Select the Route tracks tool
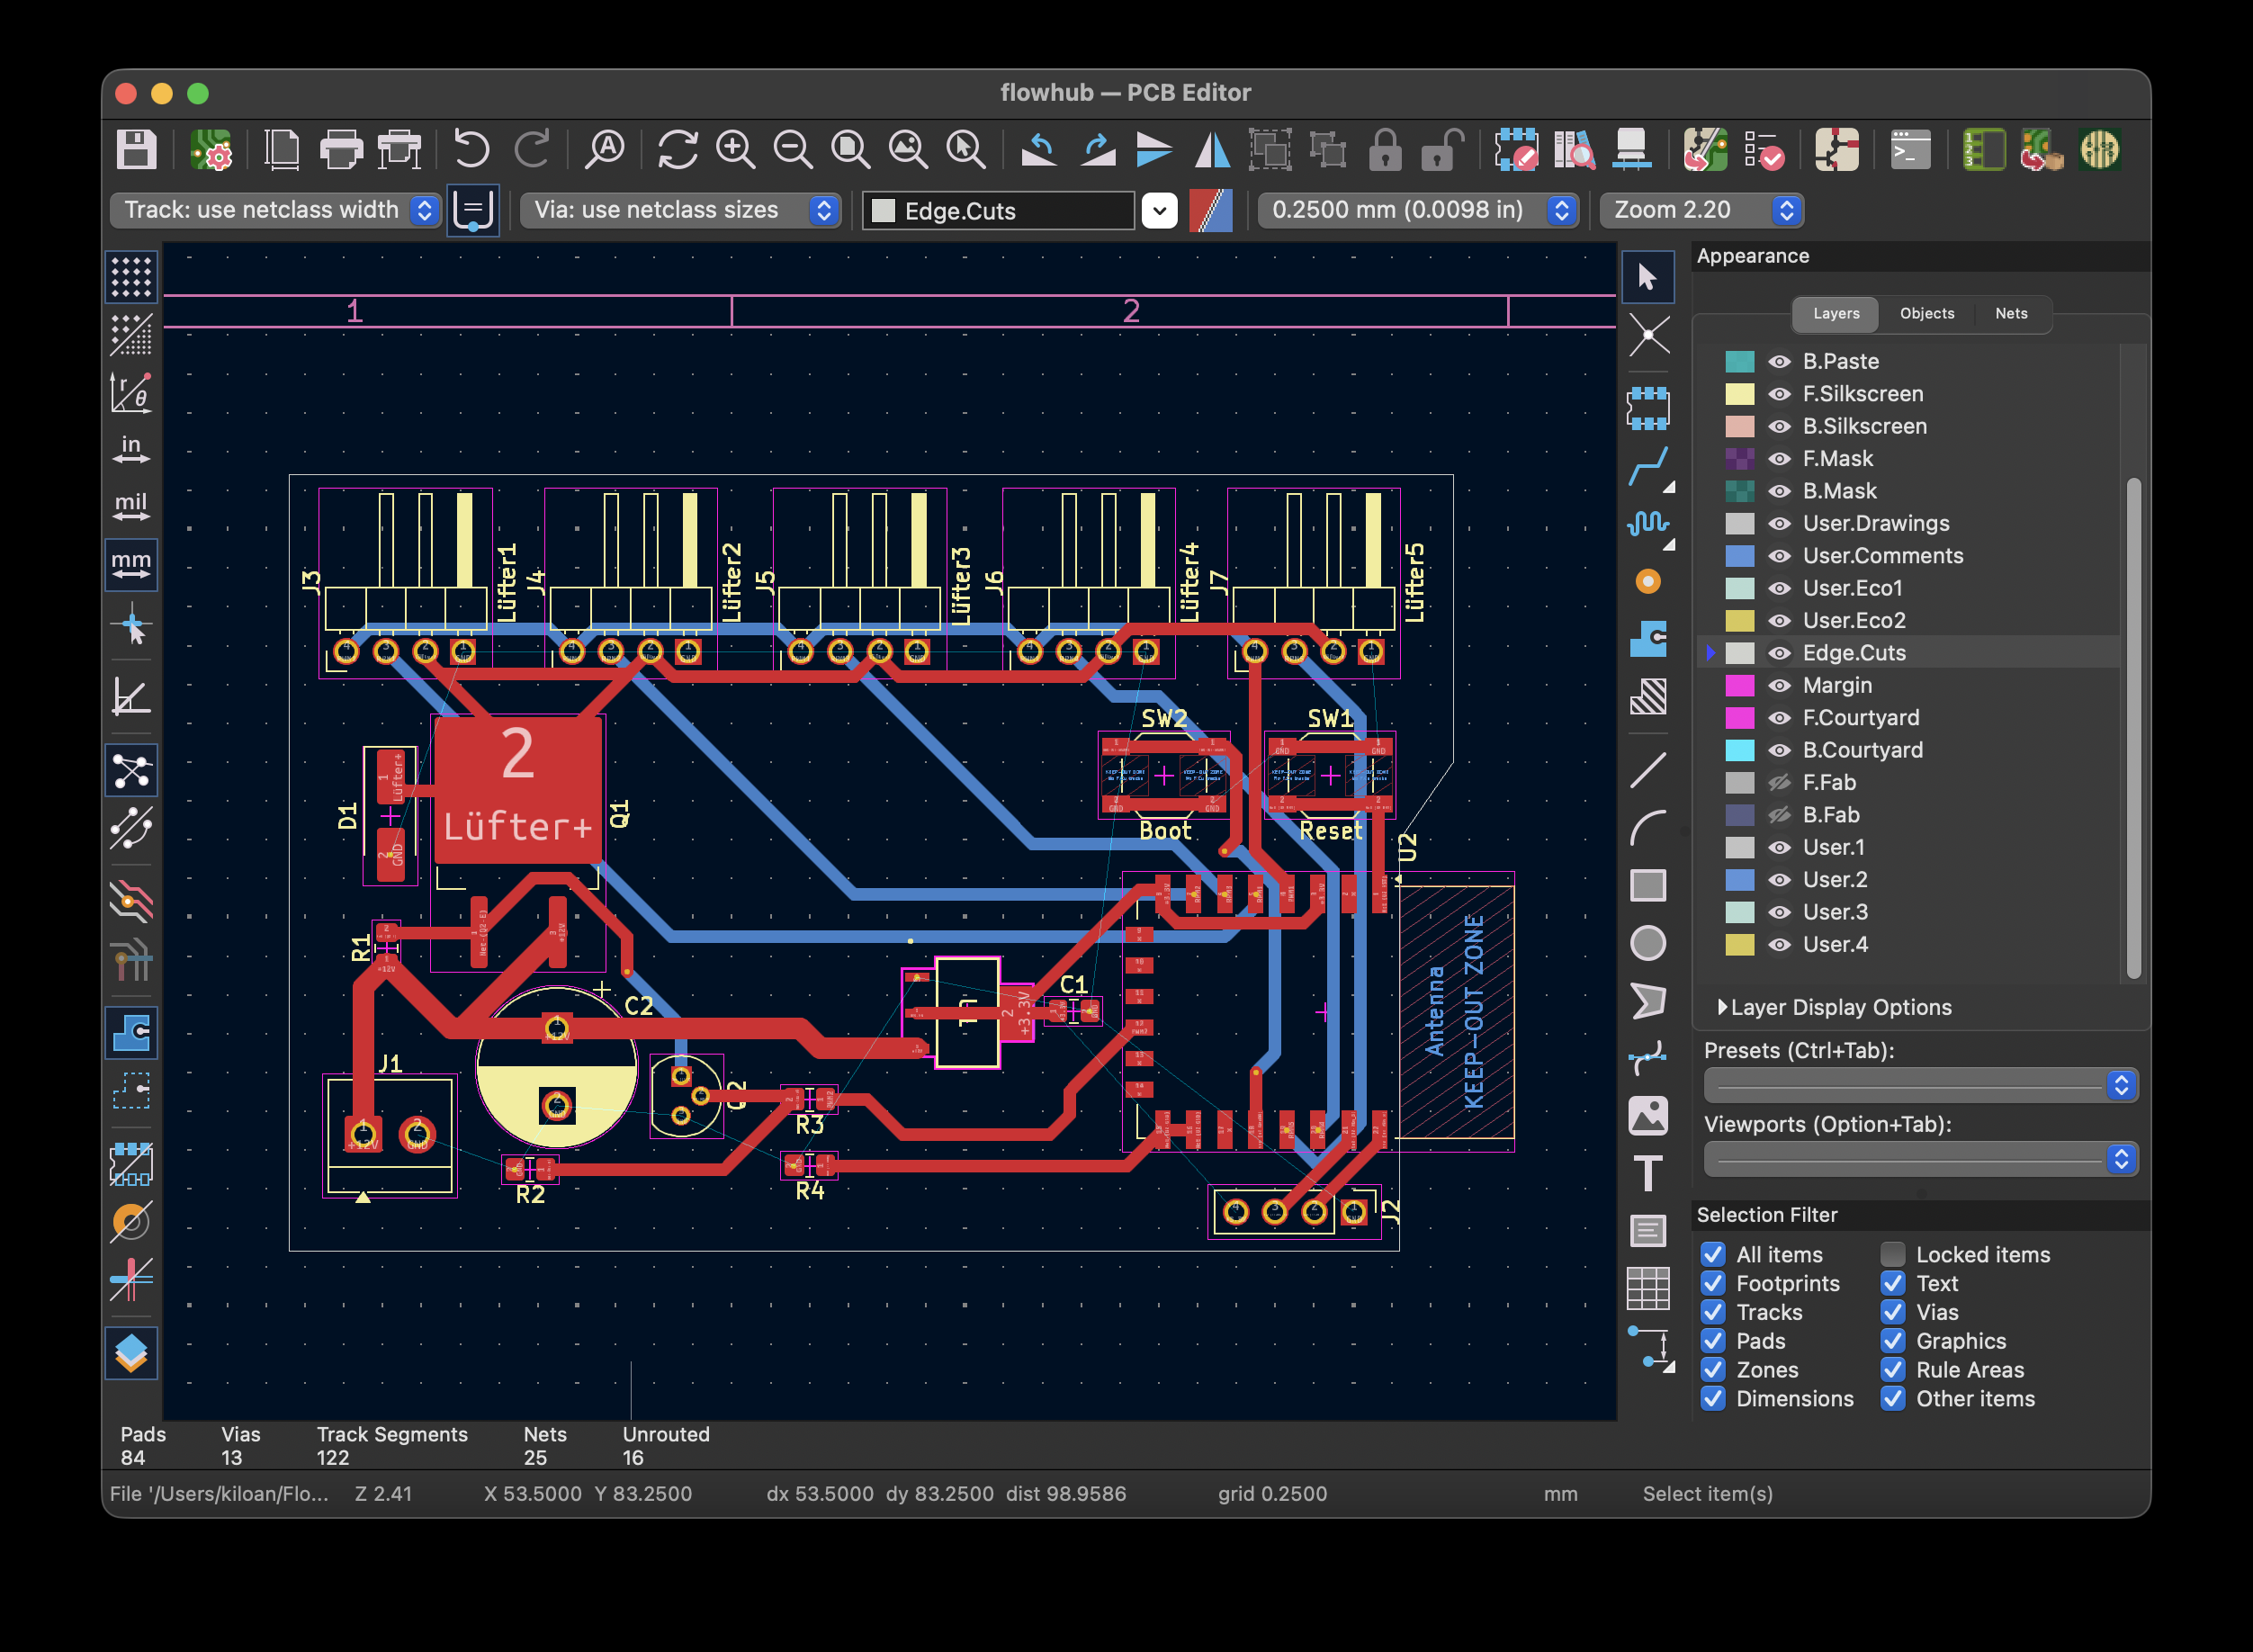Screen dimensions: 2253x1652 pos(1647,466)
